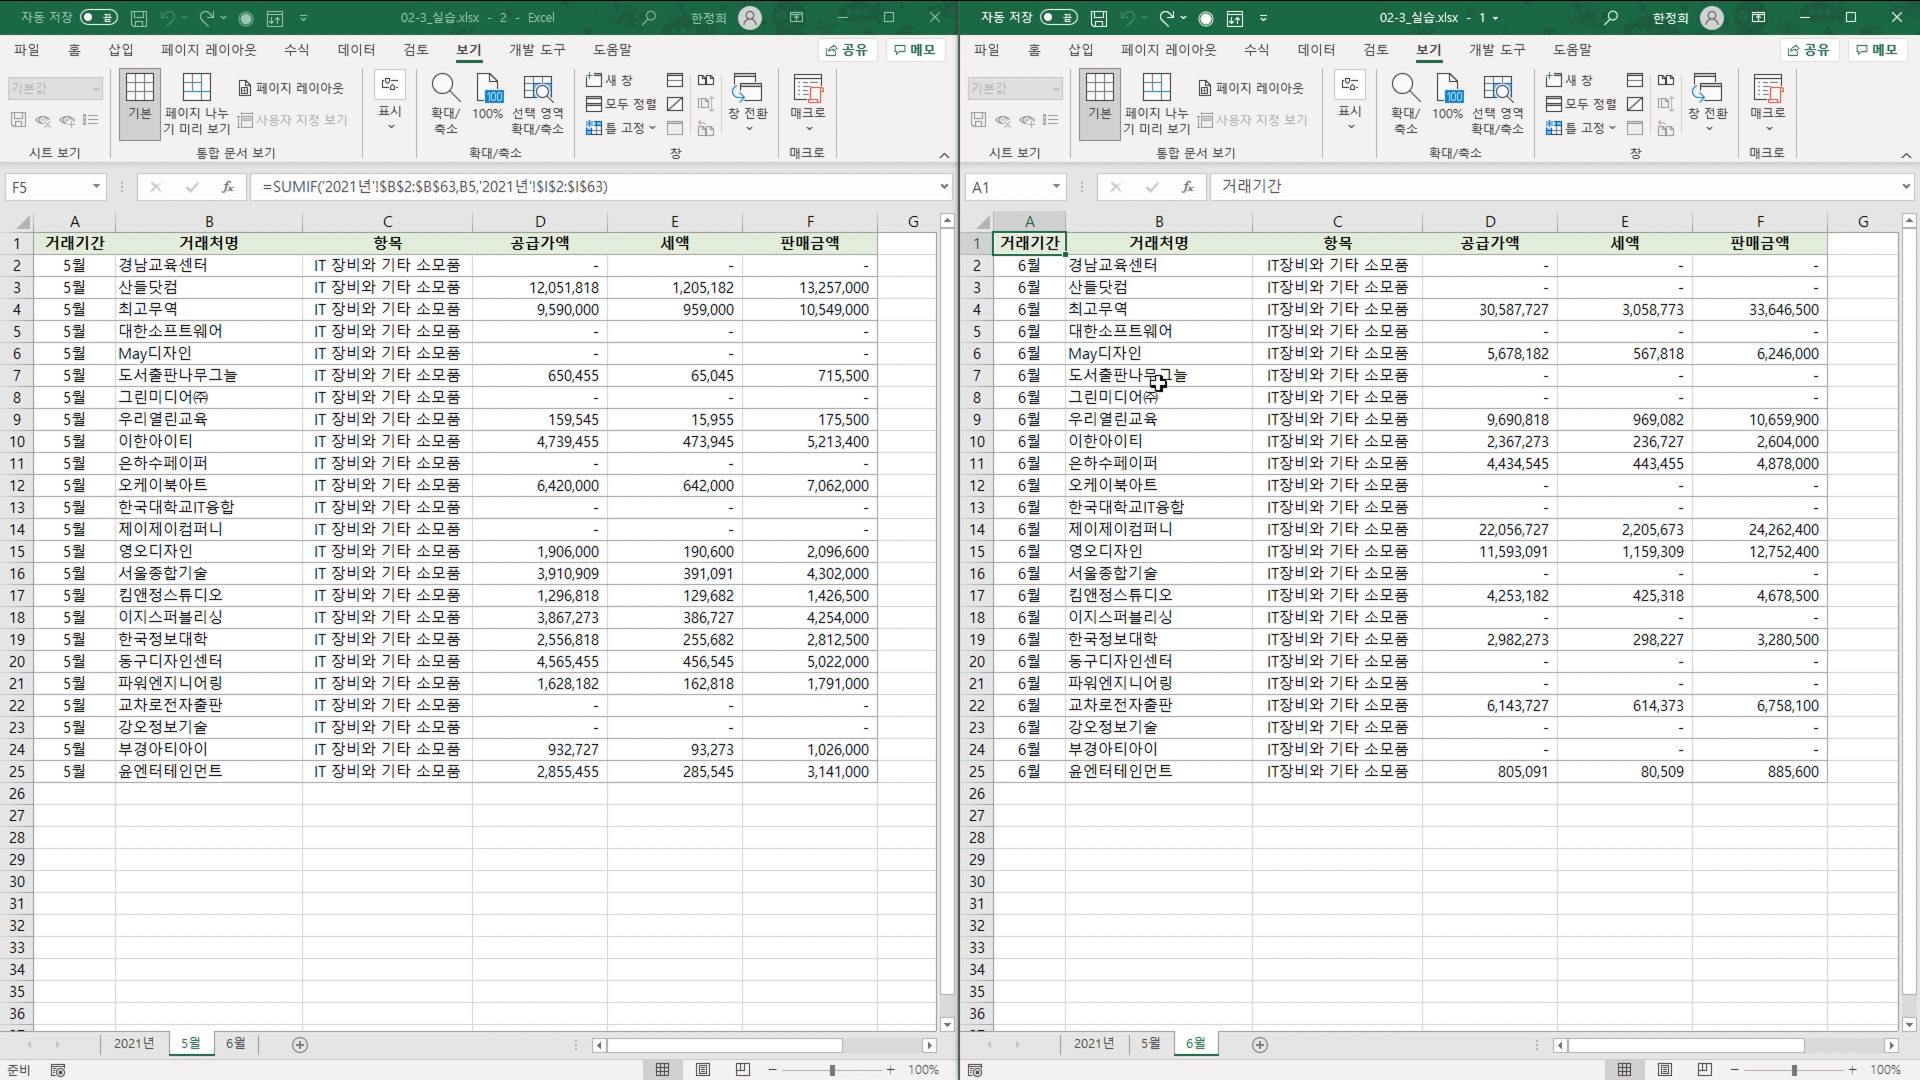This screenshot has height=1080, width=1920.
Task: Toggle AutoSave switch in right window
Action: pyautogui.click(x=1058, y=17)
